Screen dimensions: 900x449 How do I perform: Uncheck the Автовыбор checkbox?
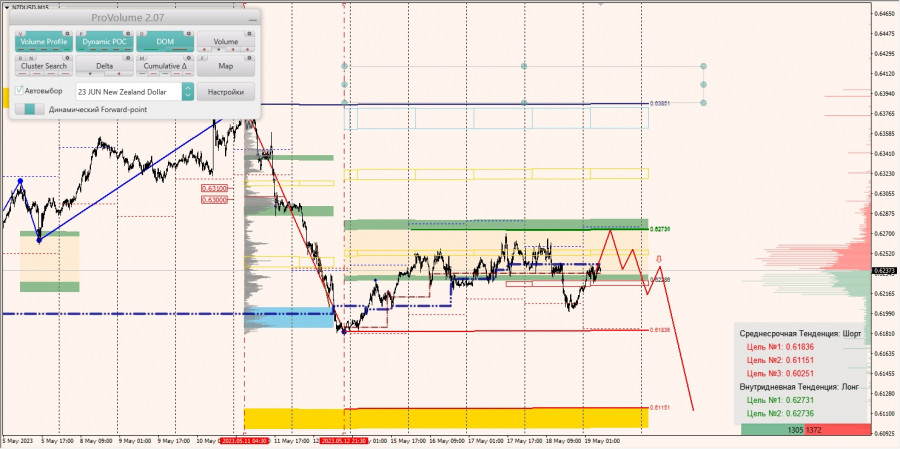(20, 90)
